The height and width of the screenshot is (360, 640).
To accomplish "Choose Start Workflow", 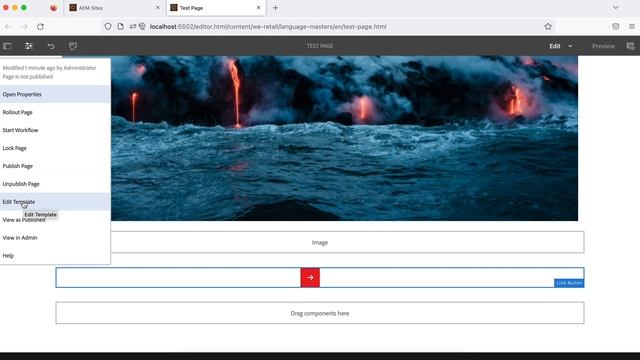I will 55,130.
